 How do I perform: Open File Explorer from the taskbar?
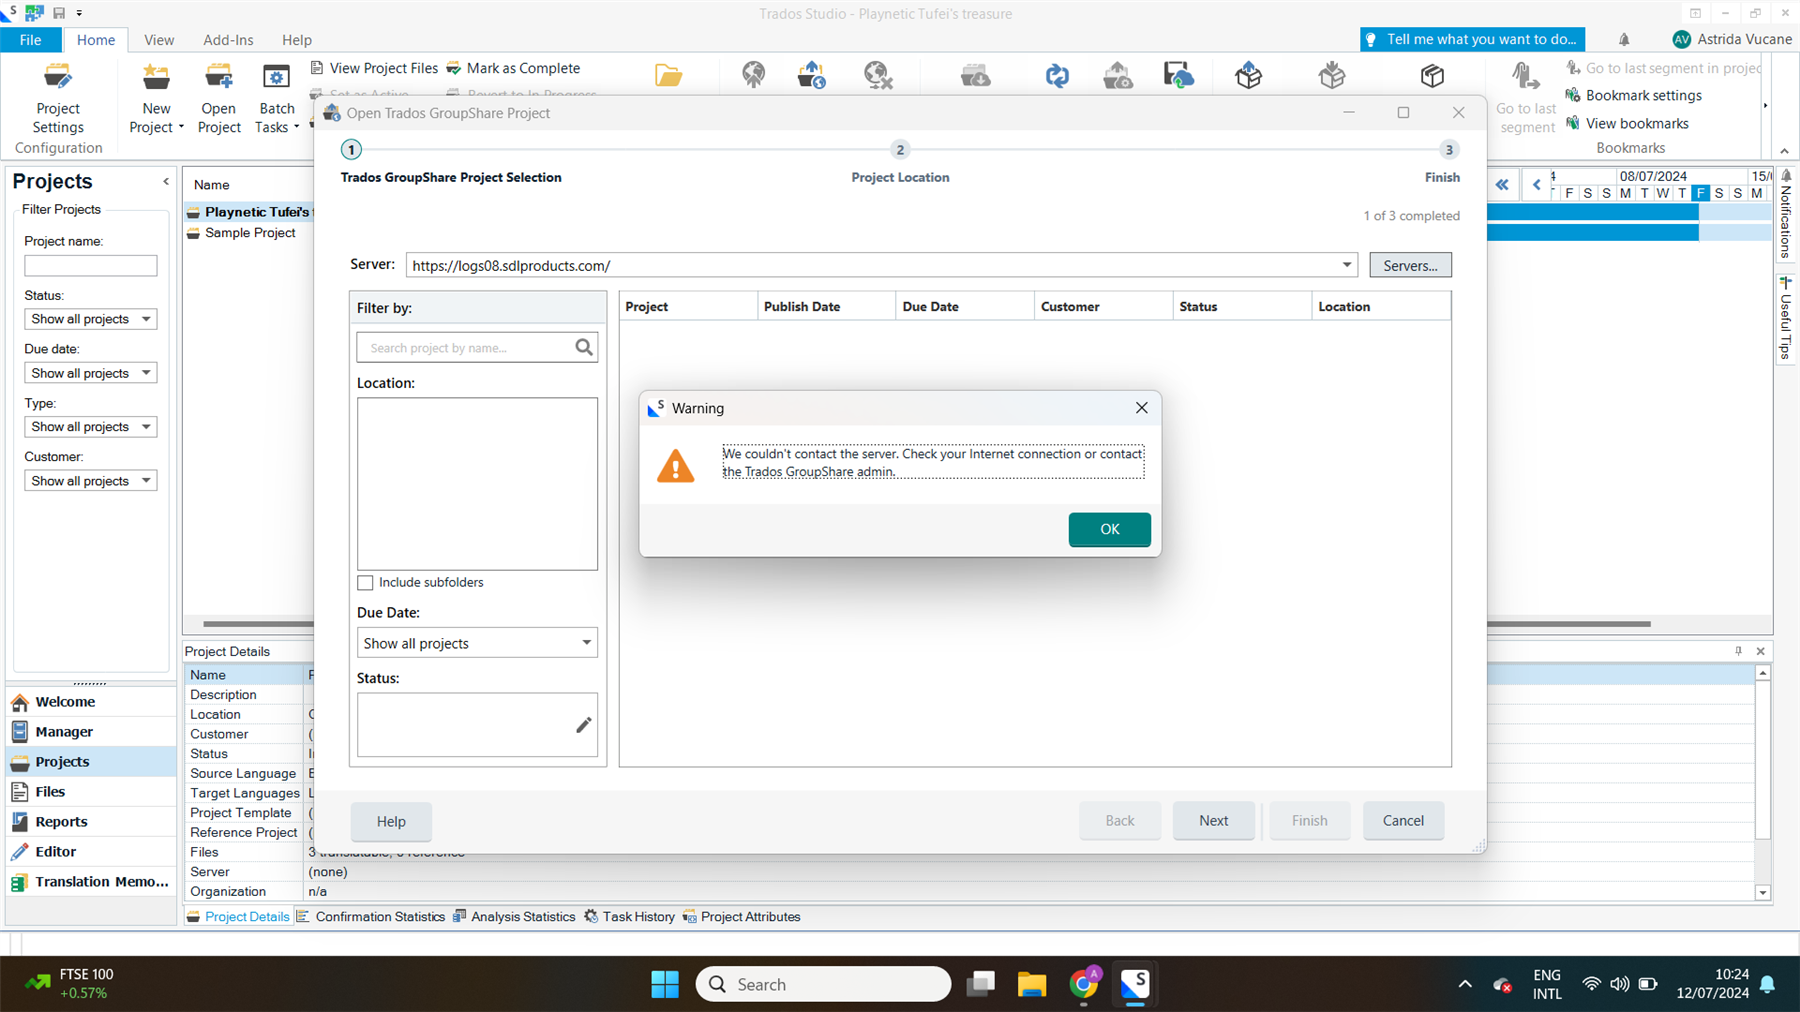[x=1031, y=985]
